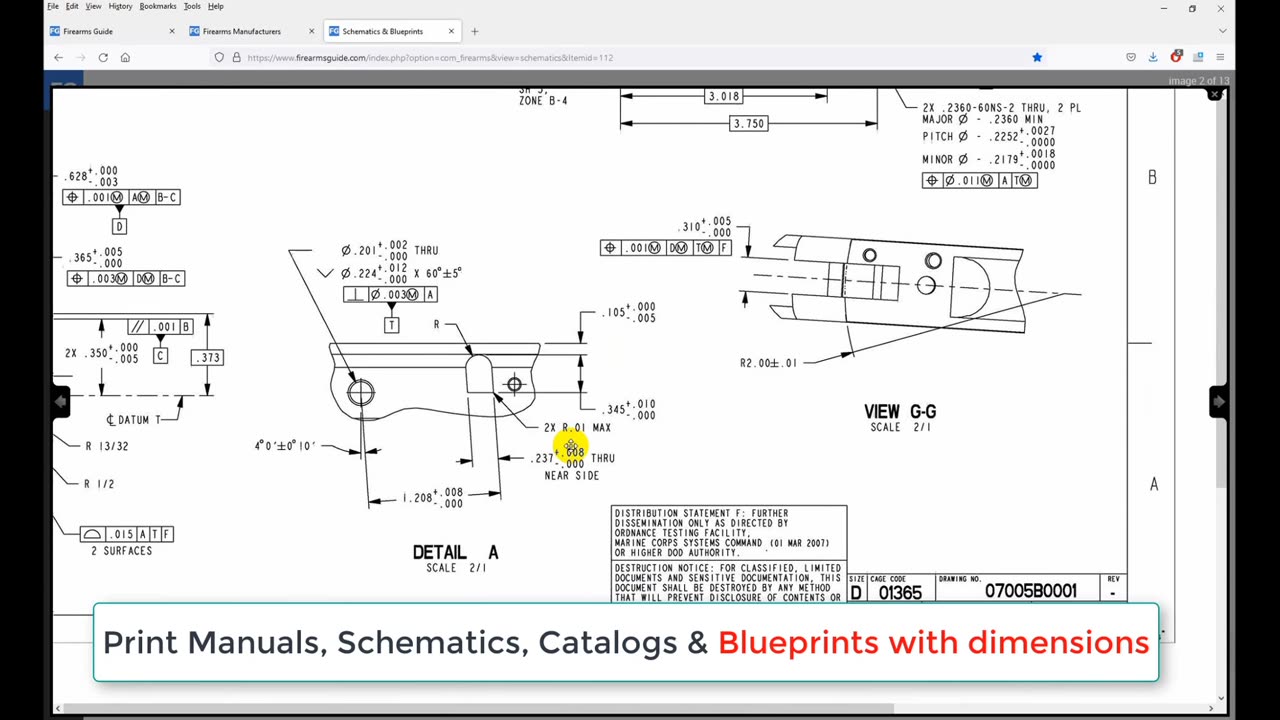
Task: Open the File menu
Action: tap(53, 6)
